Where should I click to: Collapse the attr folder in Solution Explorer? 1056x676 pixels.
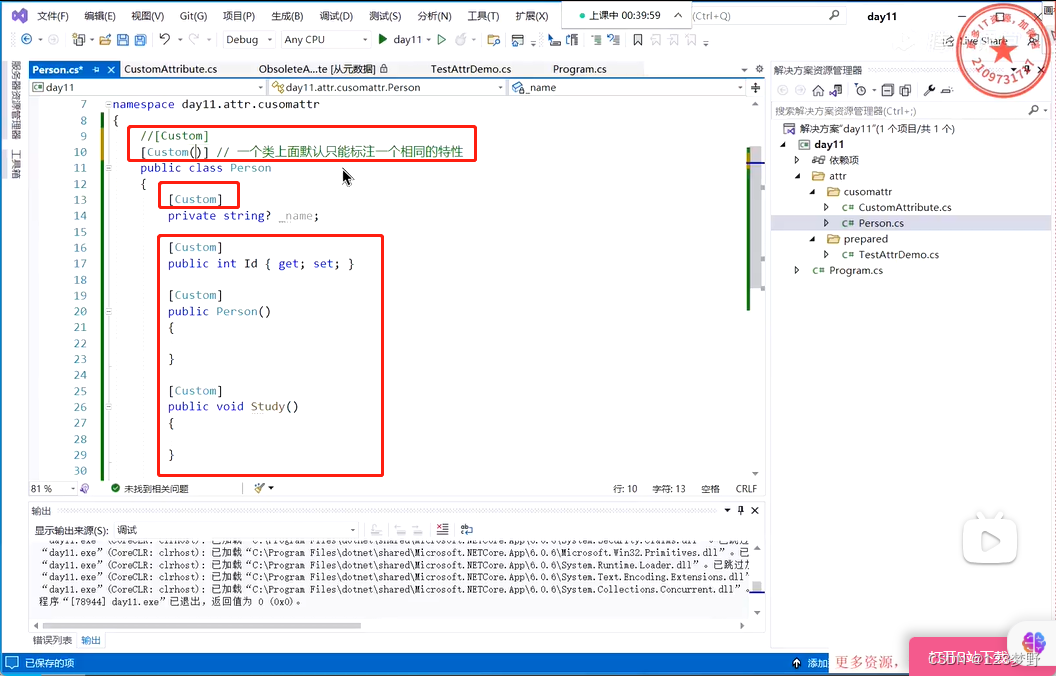point(798,176)
